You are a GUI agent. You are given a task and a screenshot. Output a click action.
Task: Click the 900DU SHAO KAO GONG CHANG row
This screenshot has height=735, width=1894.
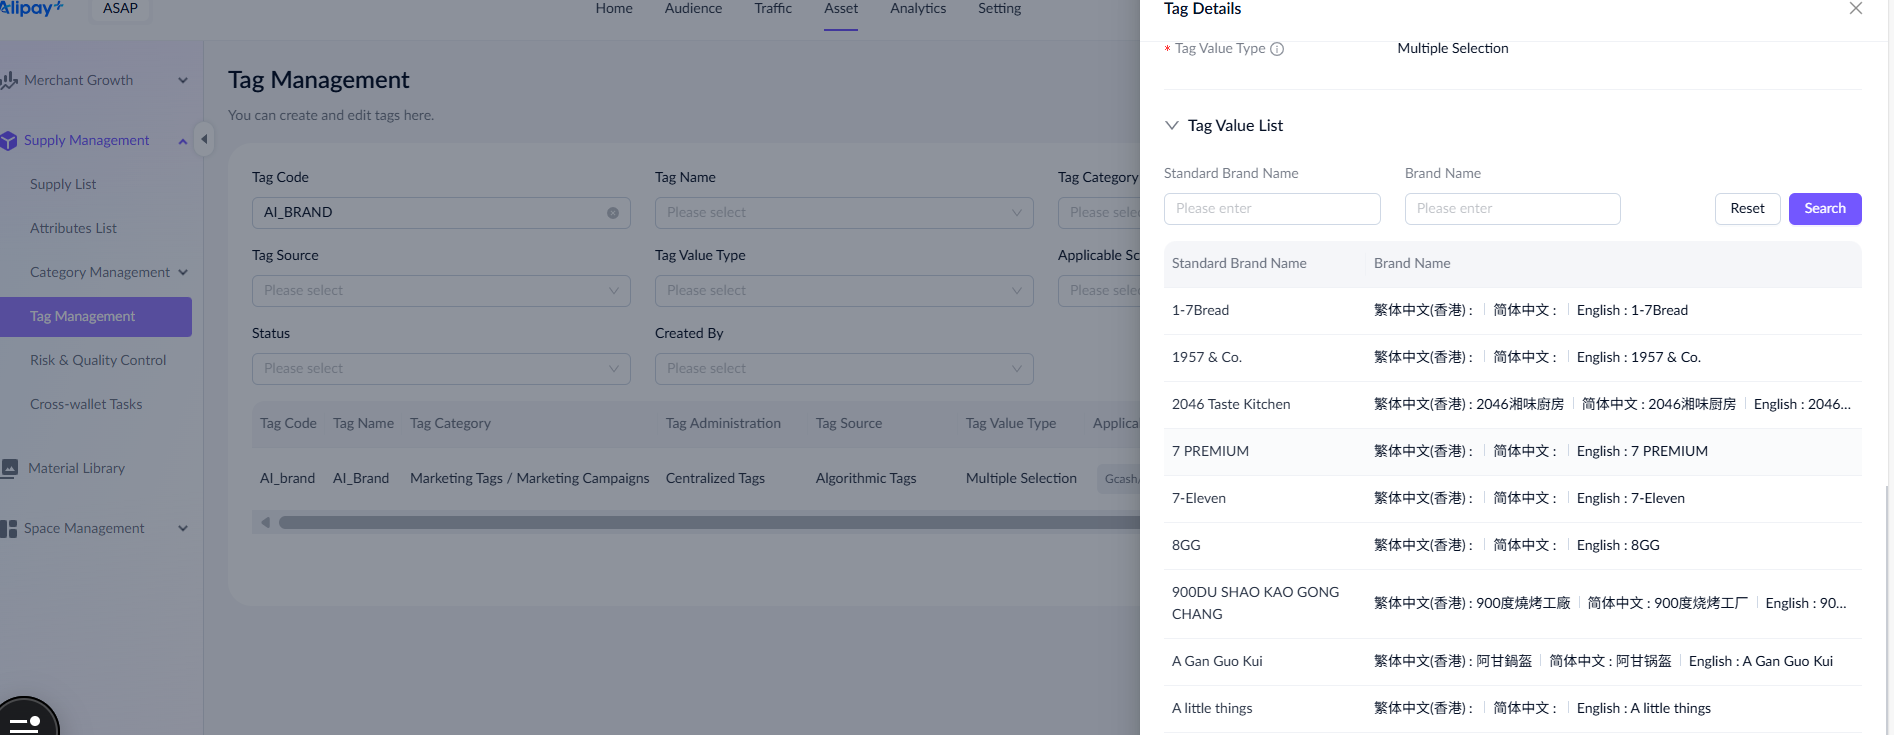pos(1513,604)
